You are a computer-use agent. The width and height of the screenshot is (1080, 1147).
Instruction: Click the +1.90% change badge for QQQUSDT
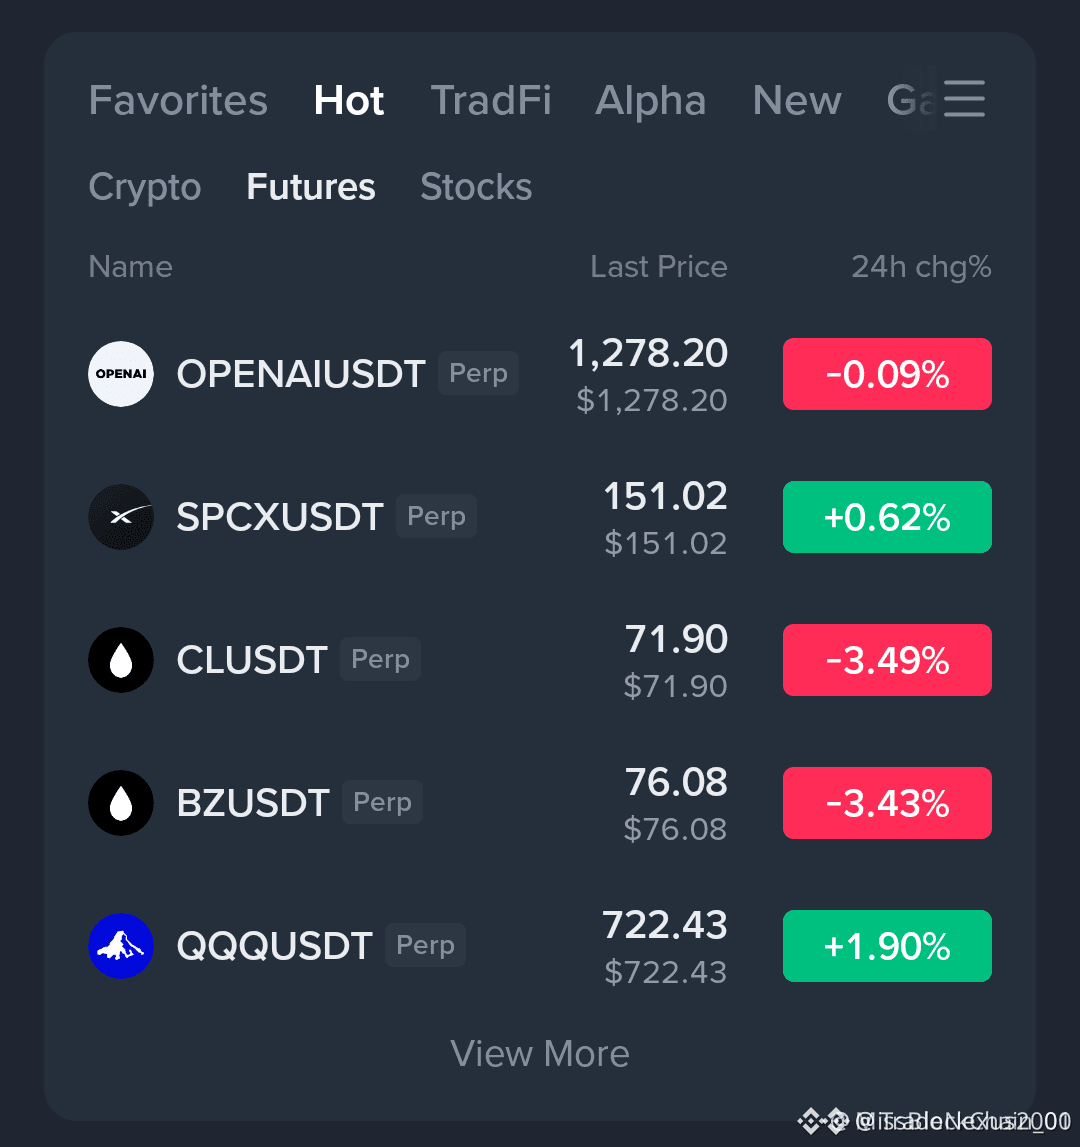point(887,946)
